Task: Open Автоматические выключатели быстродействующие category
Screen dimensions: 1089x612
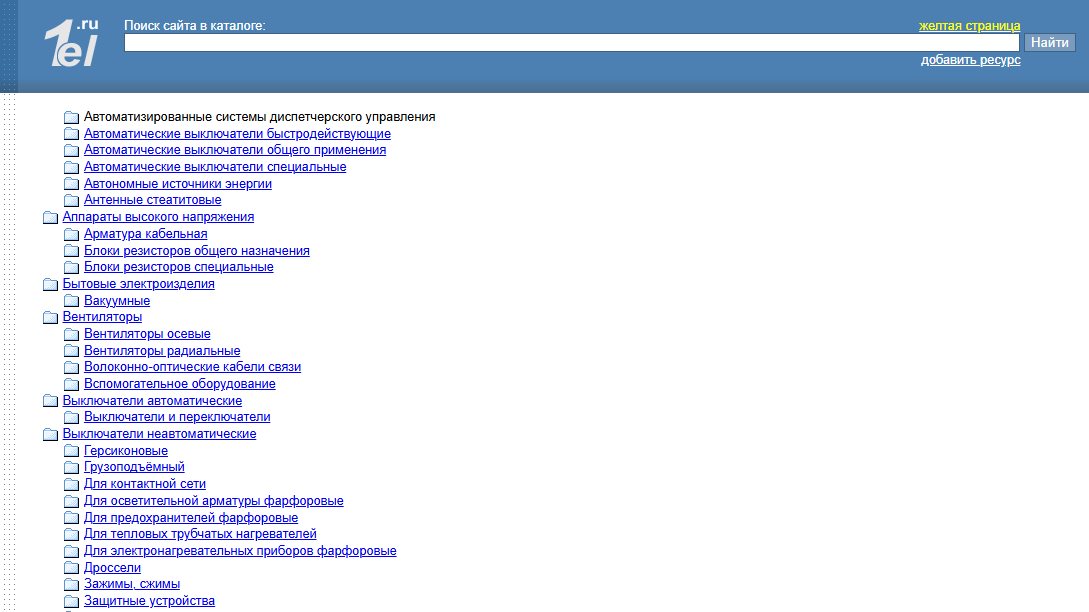Action: pos(237,134)
